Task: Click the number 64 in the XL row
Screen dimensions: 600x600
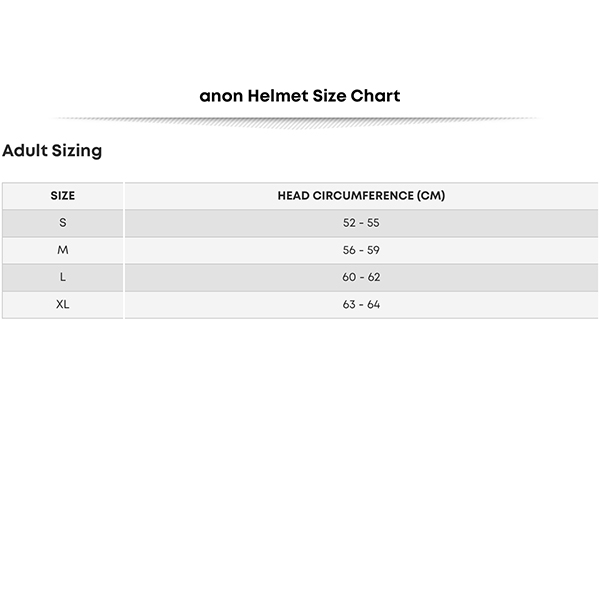Action: [373, 305]
